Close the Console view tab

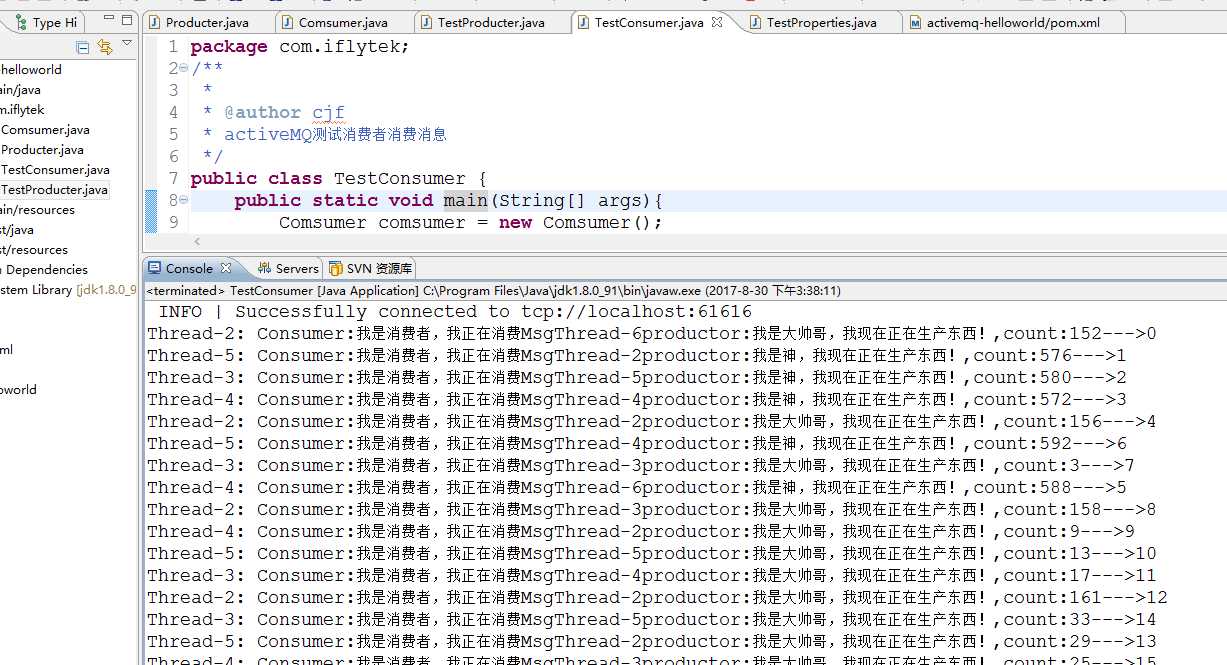(x=226, y=268)
